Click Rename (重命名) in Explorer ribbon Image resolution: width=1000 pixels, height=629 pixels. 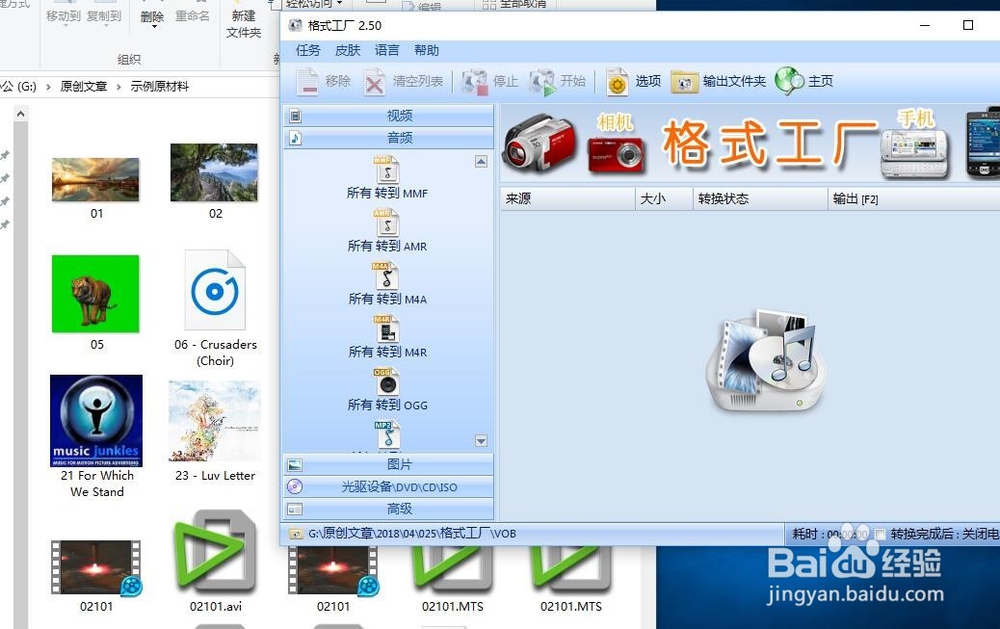pos(192,16)
